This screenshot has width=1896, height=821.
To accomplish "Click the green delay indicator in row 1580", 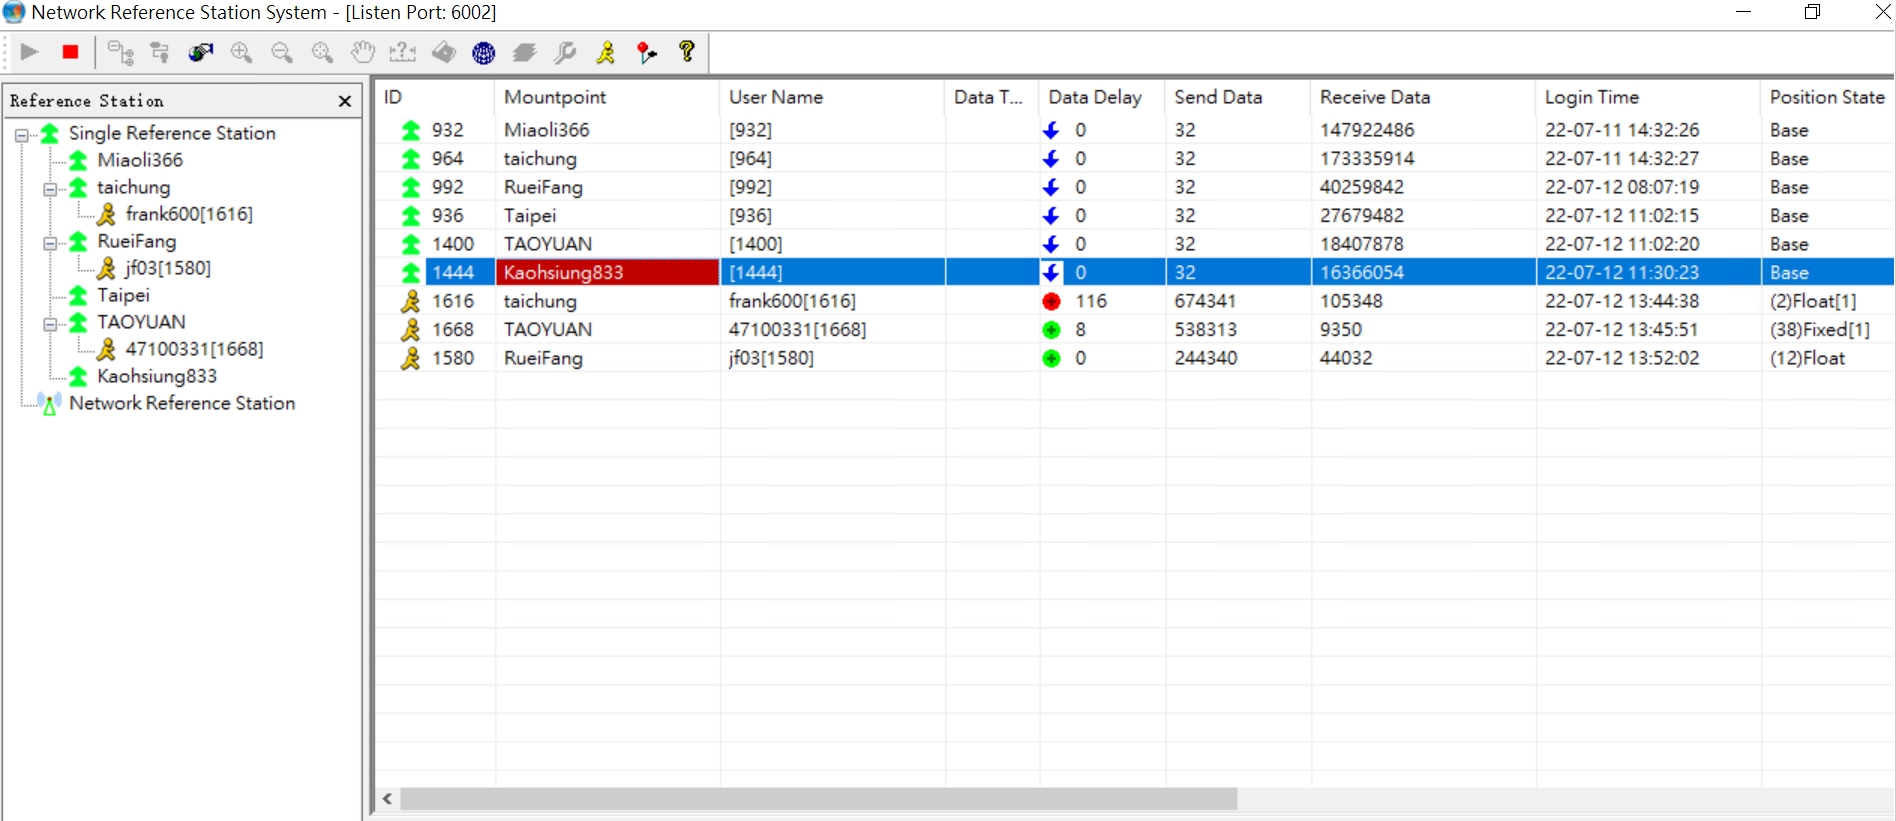I will (1051, 358).
